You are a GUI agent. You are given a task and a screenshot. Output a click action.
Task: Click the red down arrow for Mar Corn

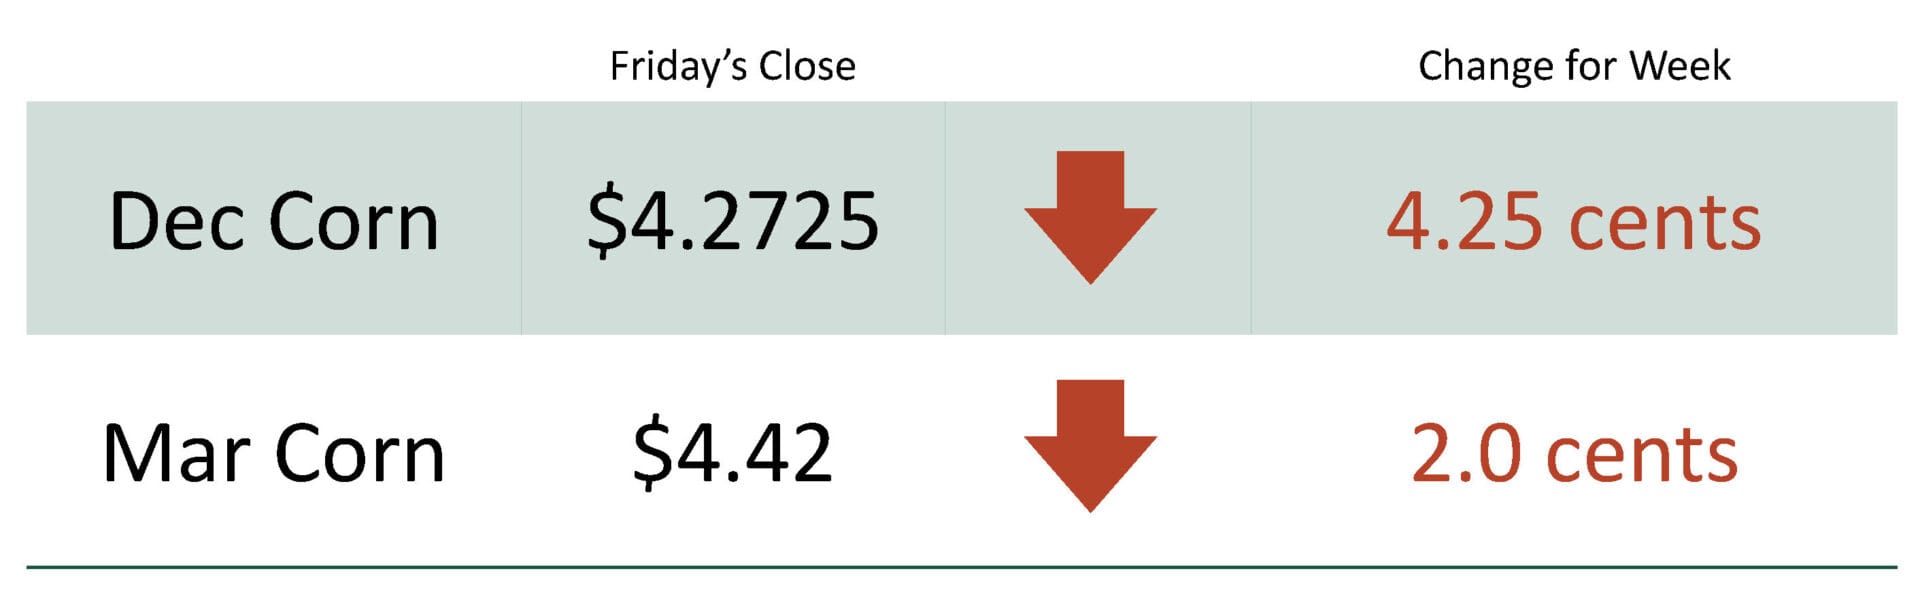point(1090,445)
